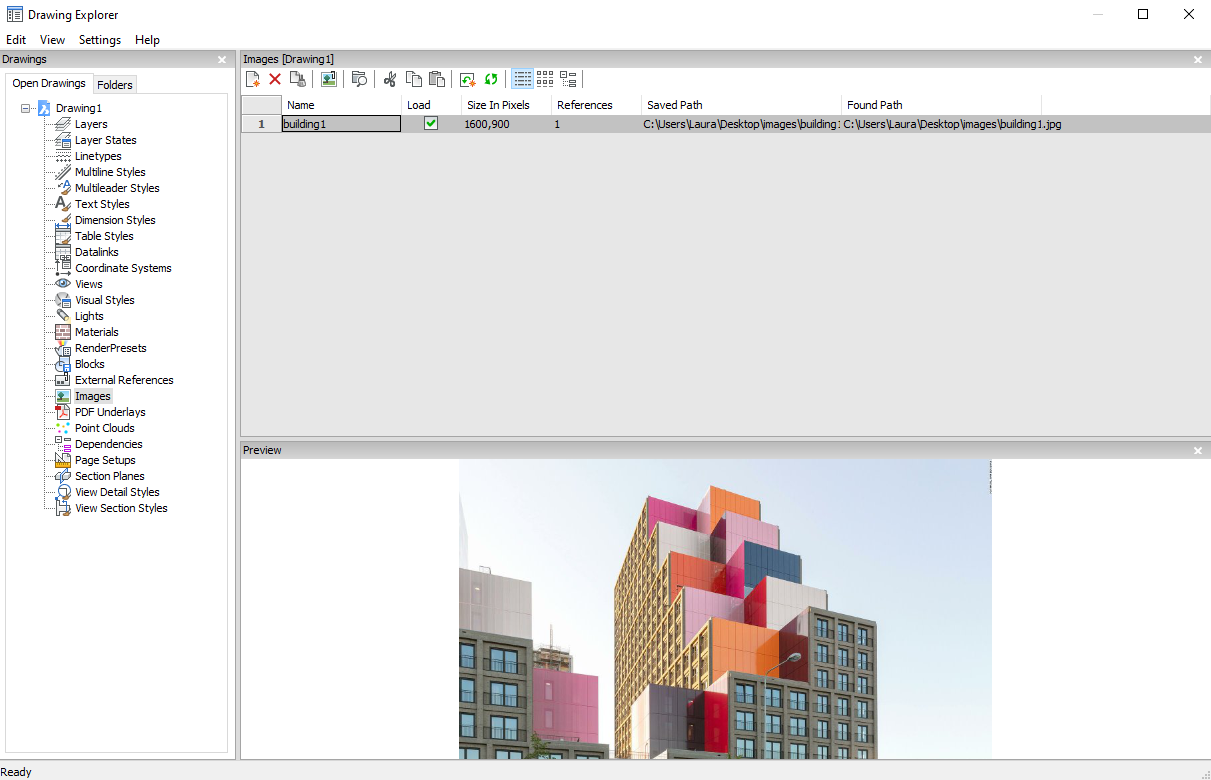Click the Size In Pixels column header
The width and height of the screenshot is (1211, 780).
(x=498, y=105)
